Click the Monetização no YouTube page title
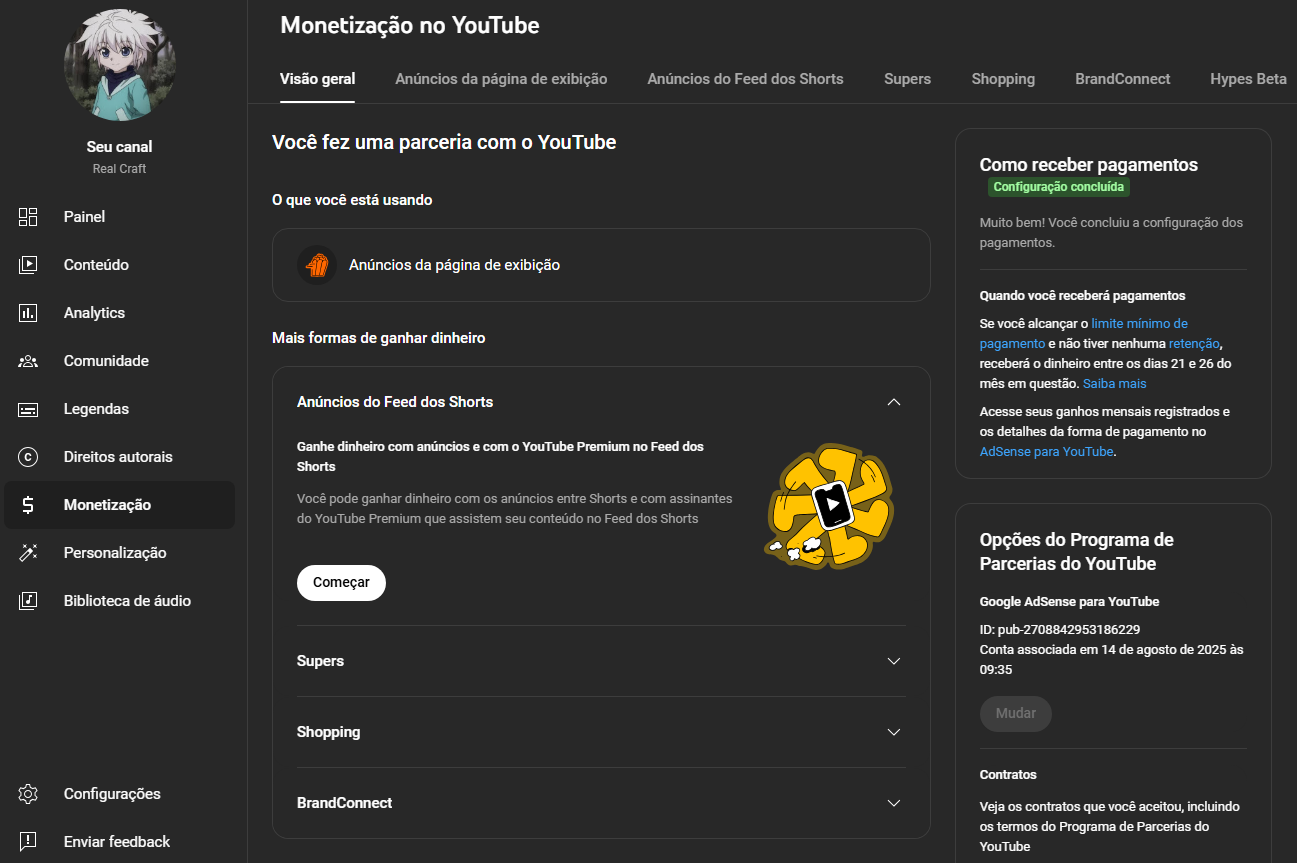This screenshot has height=863, width=1297. [410, 26]
